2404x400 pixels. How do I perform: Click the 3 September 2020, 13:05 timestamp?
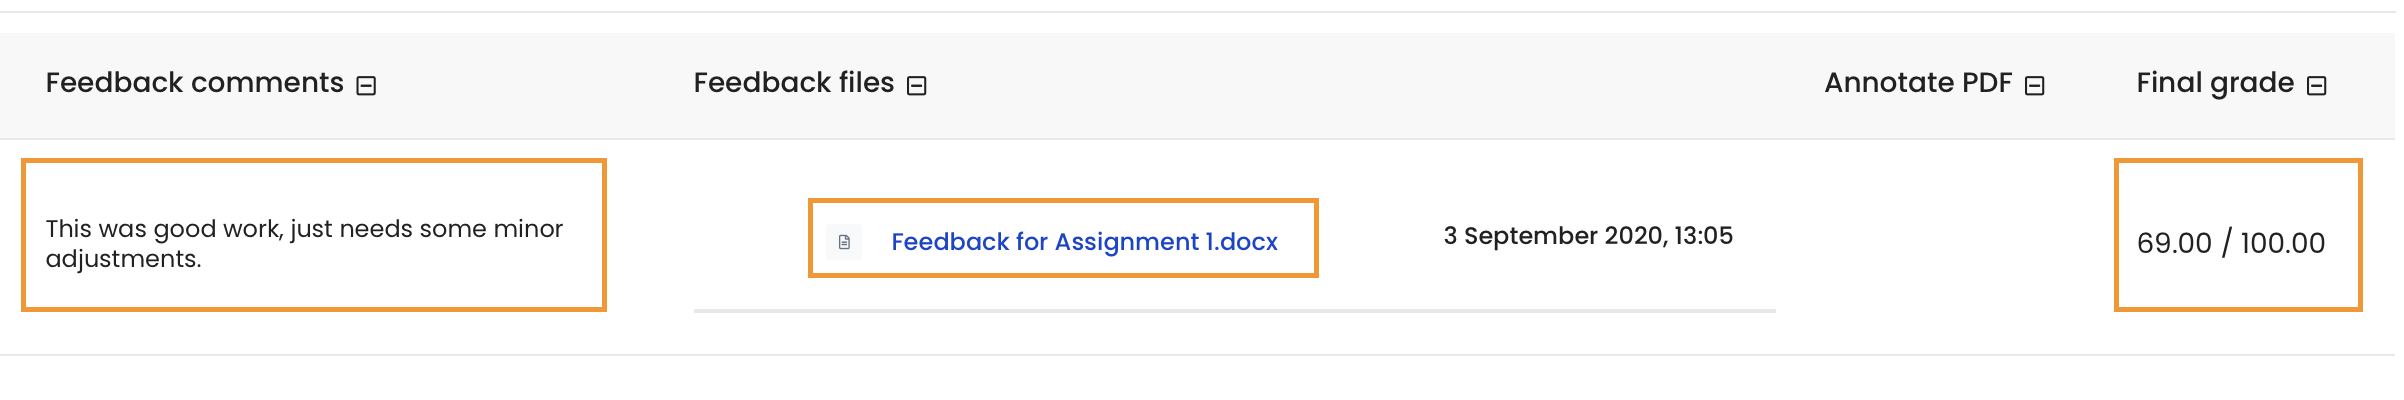click(x=1588, y=236)
